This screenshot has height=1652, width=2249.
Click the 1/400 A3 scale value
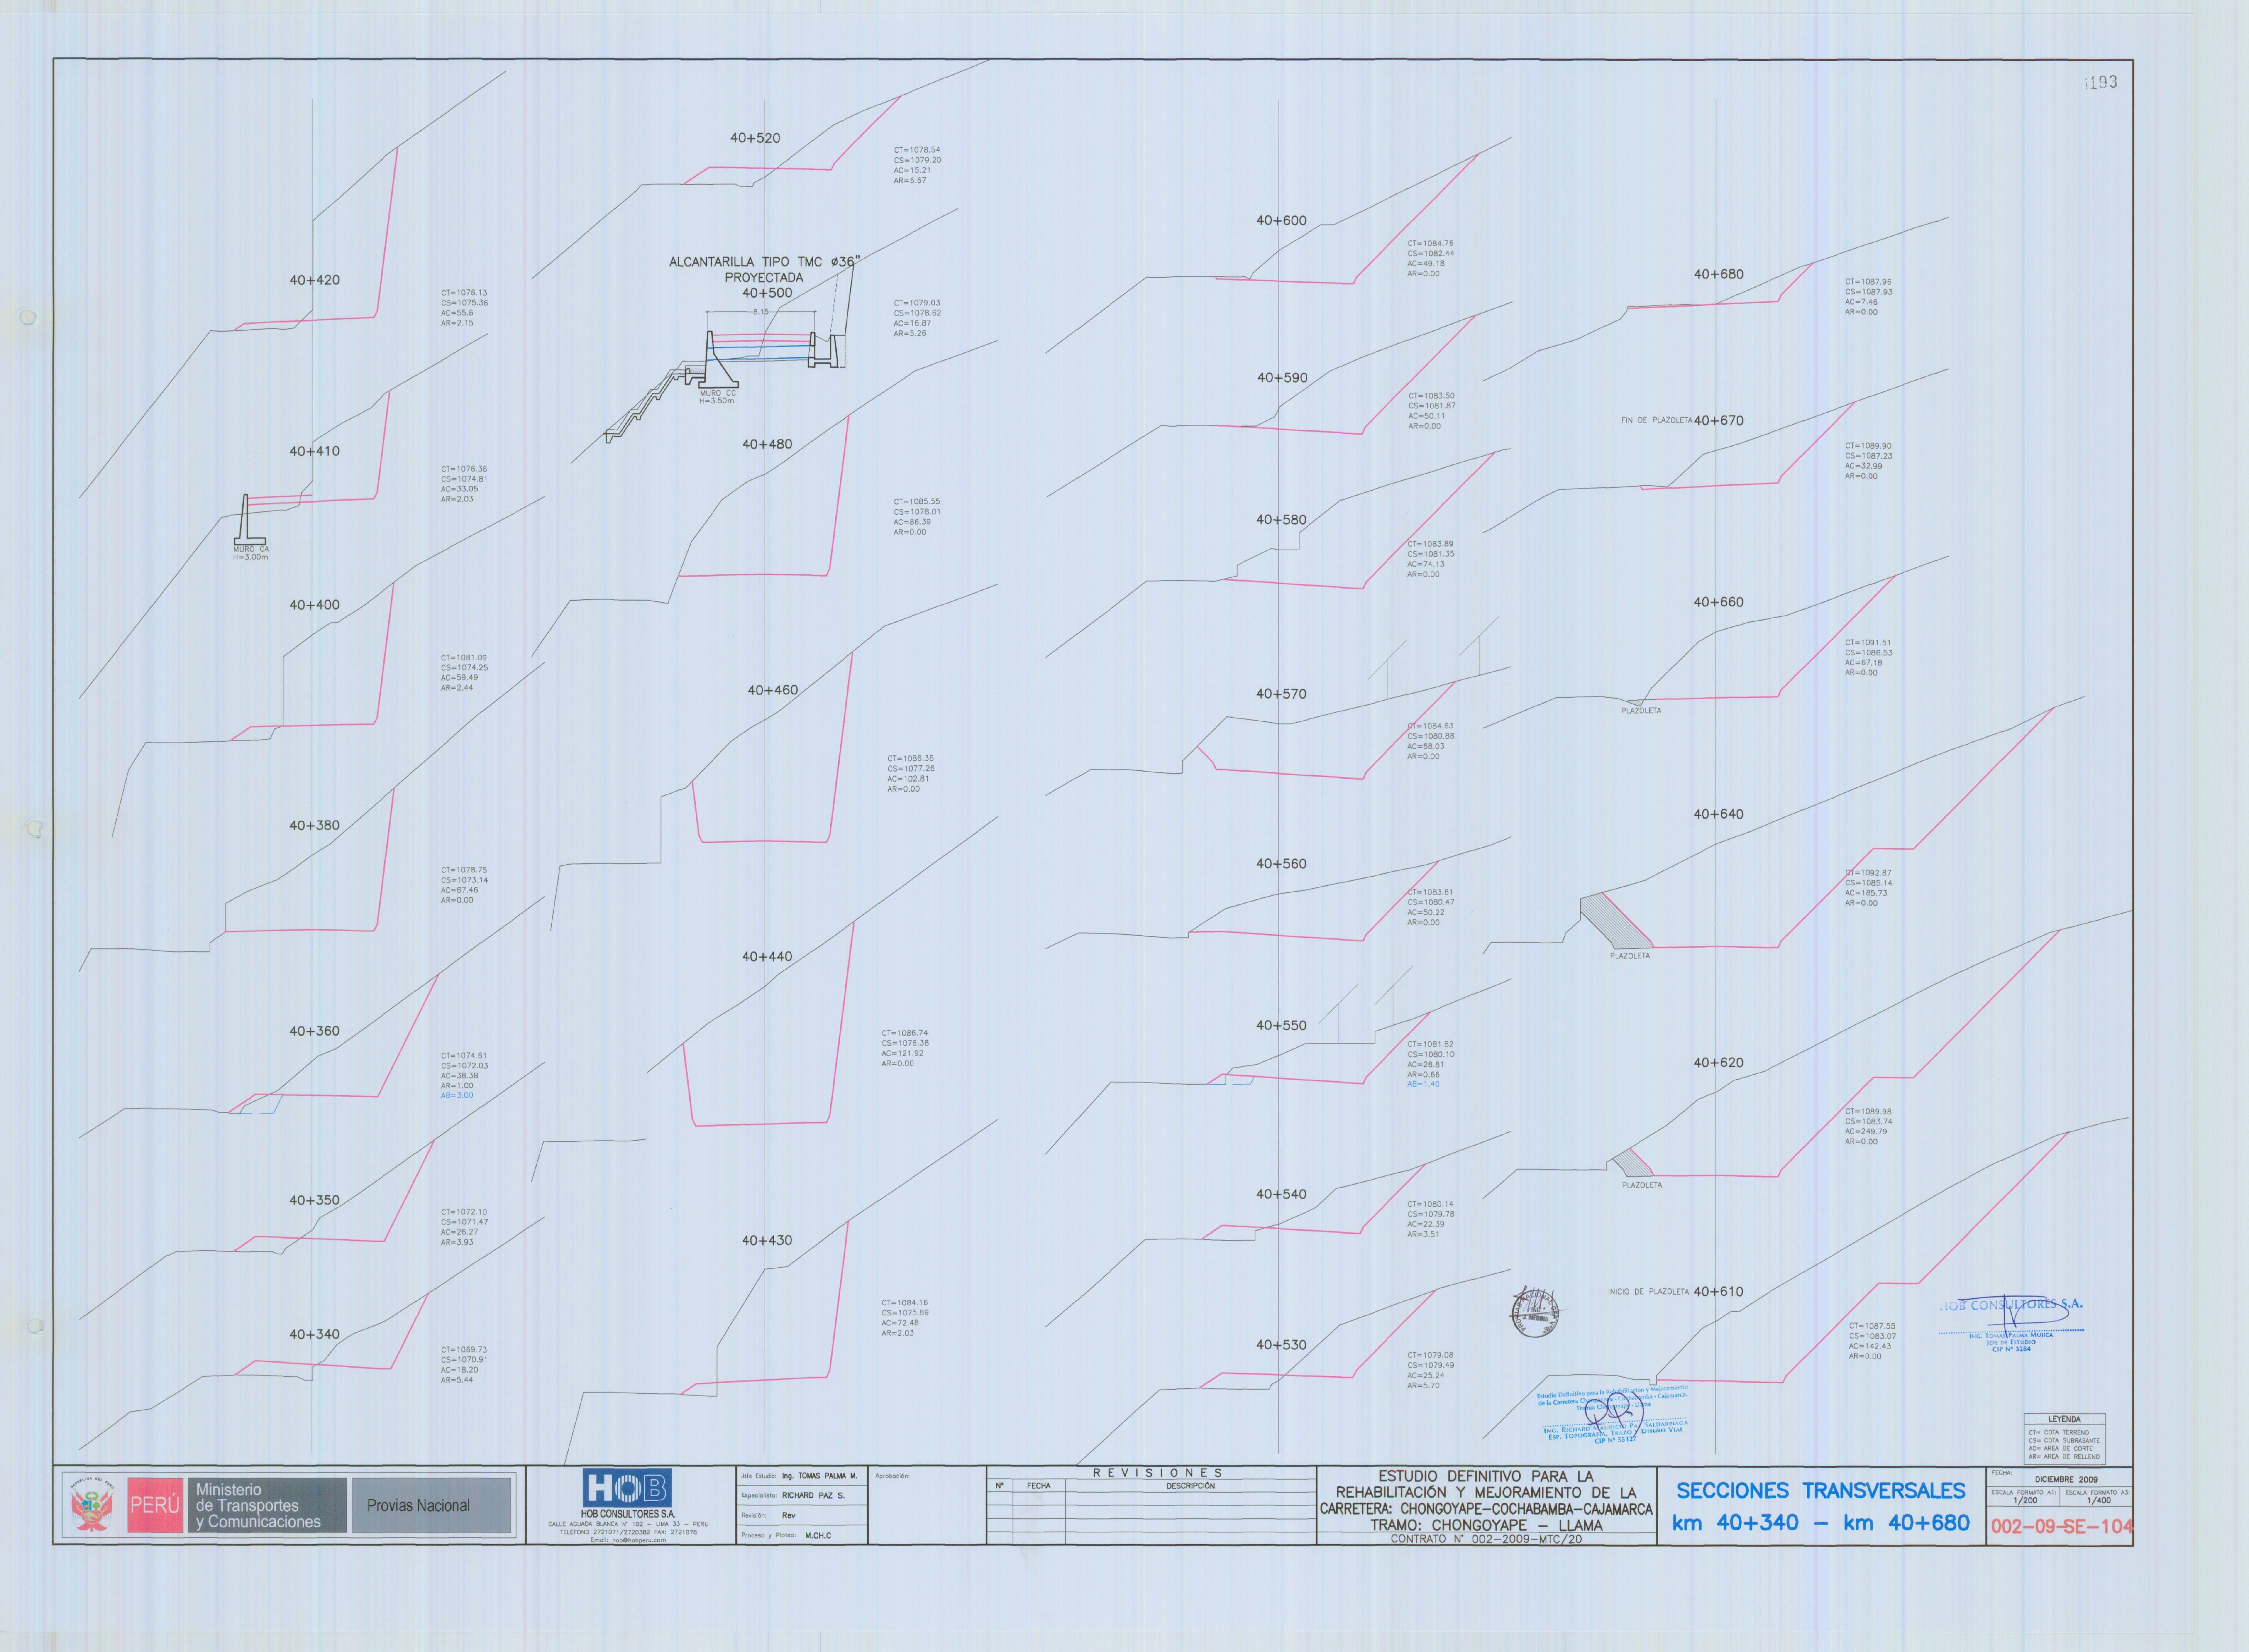click(x=2099, y=1500)
